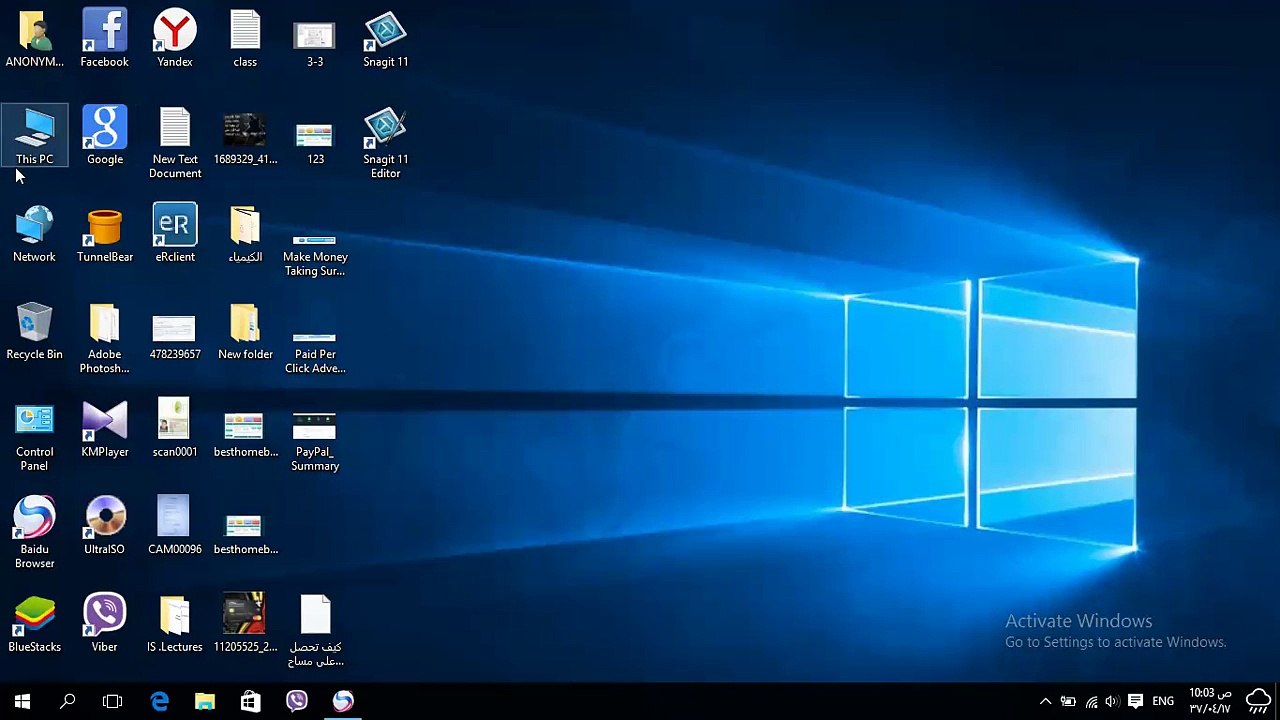Click the Snagit 11 desktop shortcut
This screenshot has height=720, width=1280.
click(385, 39)
